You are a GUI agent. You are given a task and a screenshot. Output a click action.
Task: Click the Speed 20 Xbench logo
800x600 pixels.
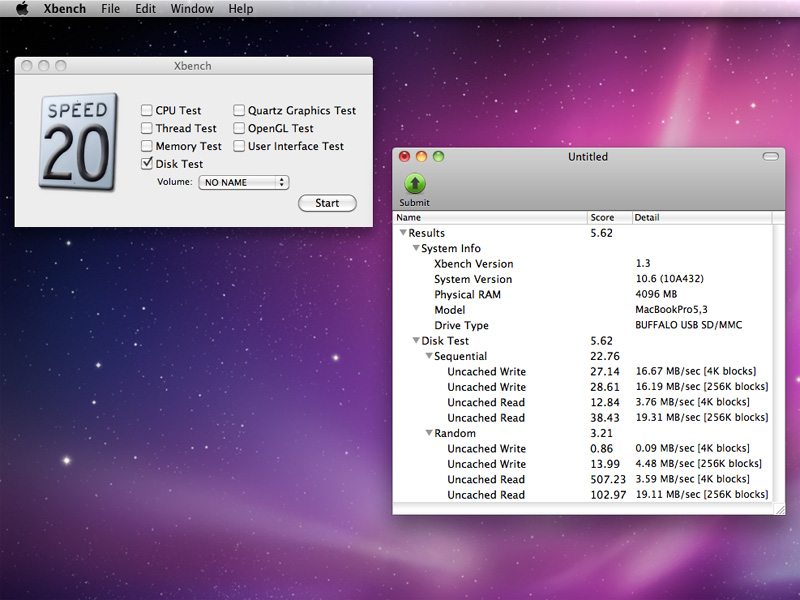coord(78,142)
